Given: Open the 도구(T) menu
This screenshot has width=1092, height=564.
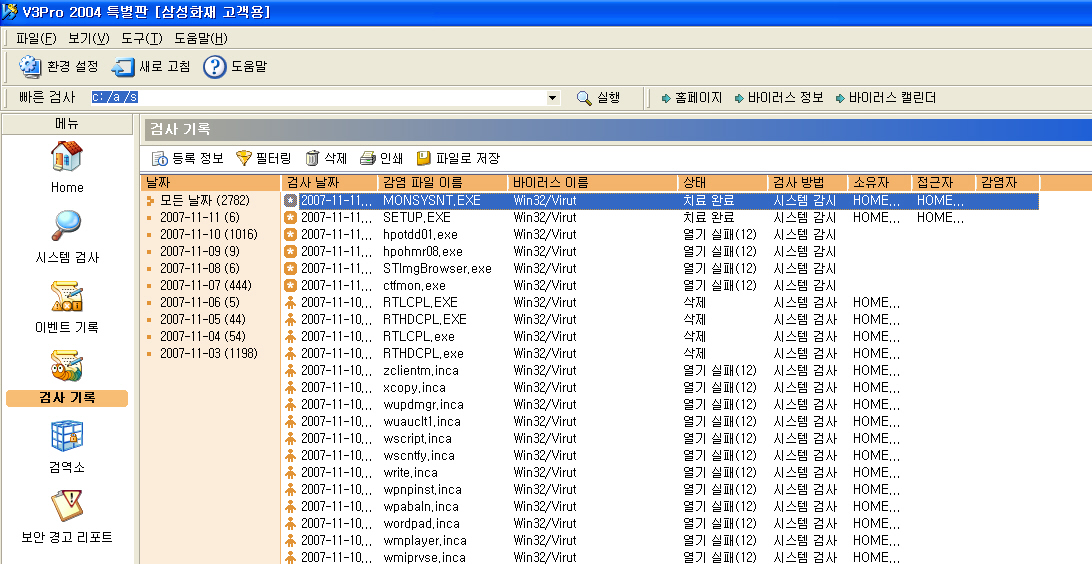Looking at the screenshot, I should (x=141, y=38).
